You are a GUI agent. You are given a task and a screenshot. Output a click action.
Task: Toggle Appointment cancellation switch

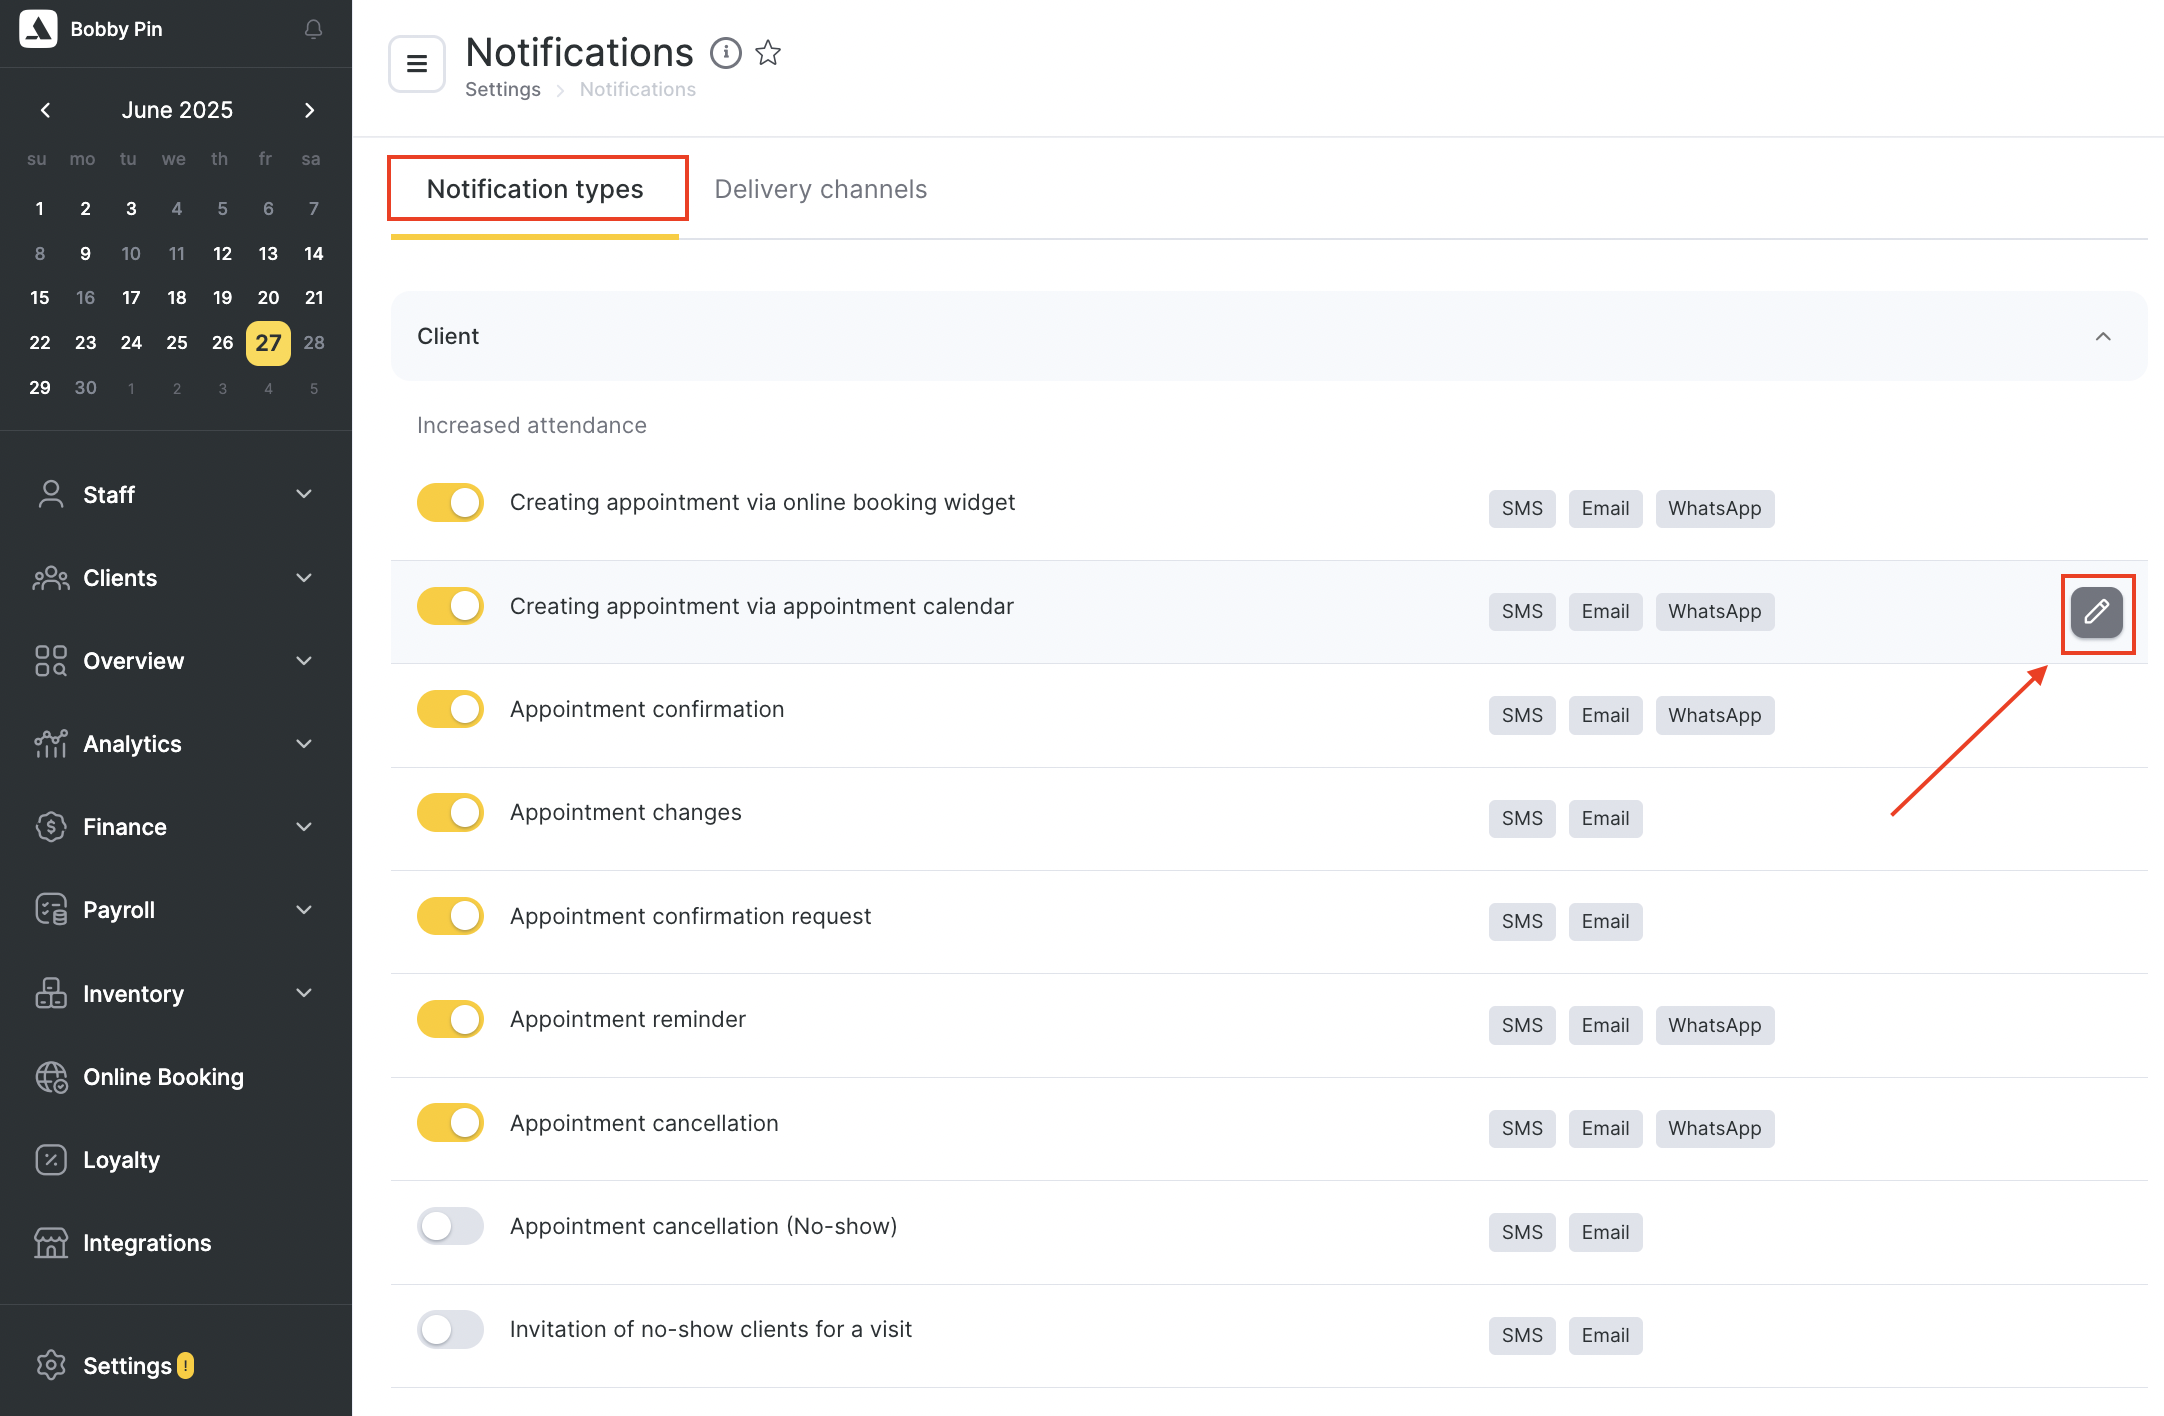click(x=450, y=1123)
